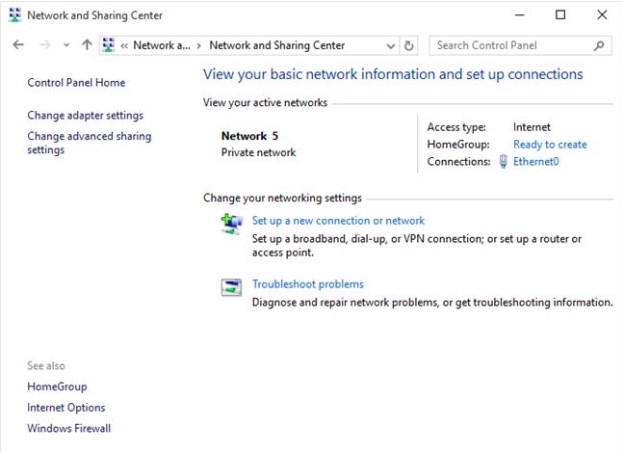The height and width of the screenshot is (452, 622).
Task: Refresh the Network and Sharing Center page
Action: (x=409, y=46)
